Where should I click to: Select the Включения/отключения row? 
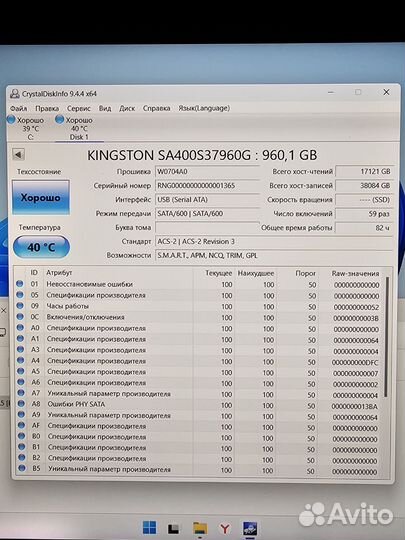pyautogui.click(x=198, y=318)
